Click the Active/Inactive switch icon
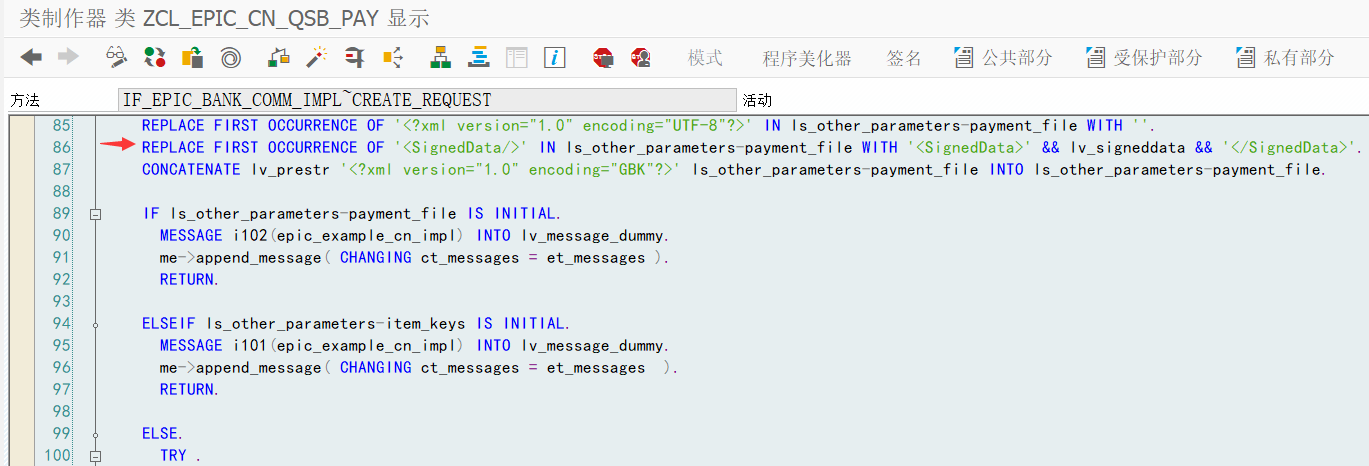This screenshot has height=466, width=1369. [x=155, y=58]
